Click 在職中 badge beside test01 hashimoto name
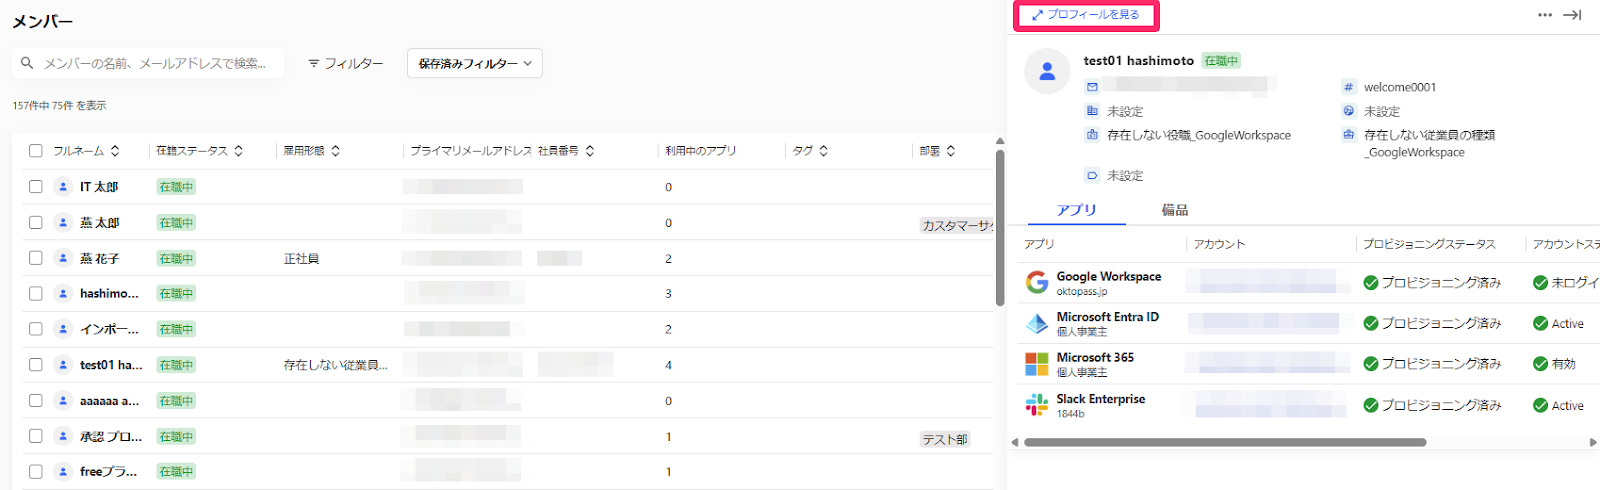This screenshot has height=490, width=1600. (1221, 61)
